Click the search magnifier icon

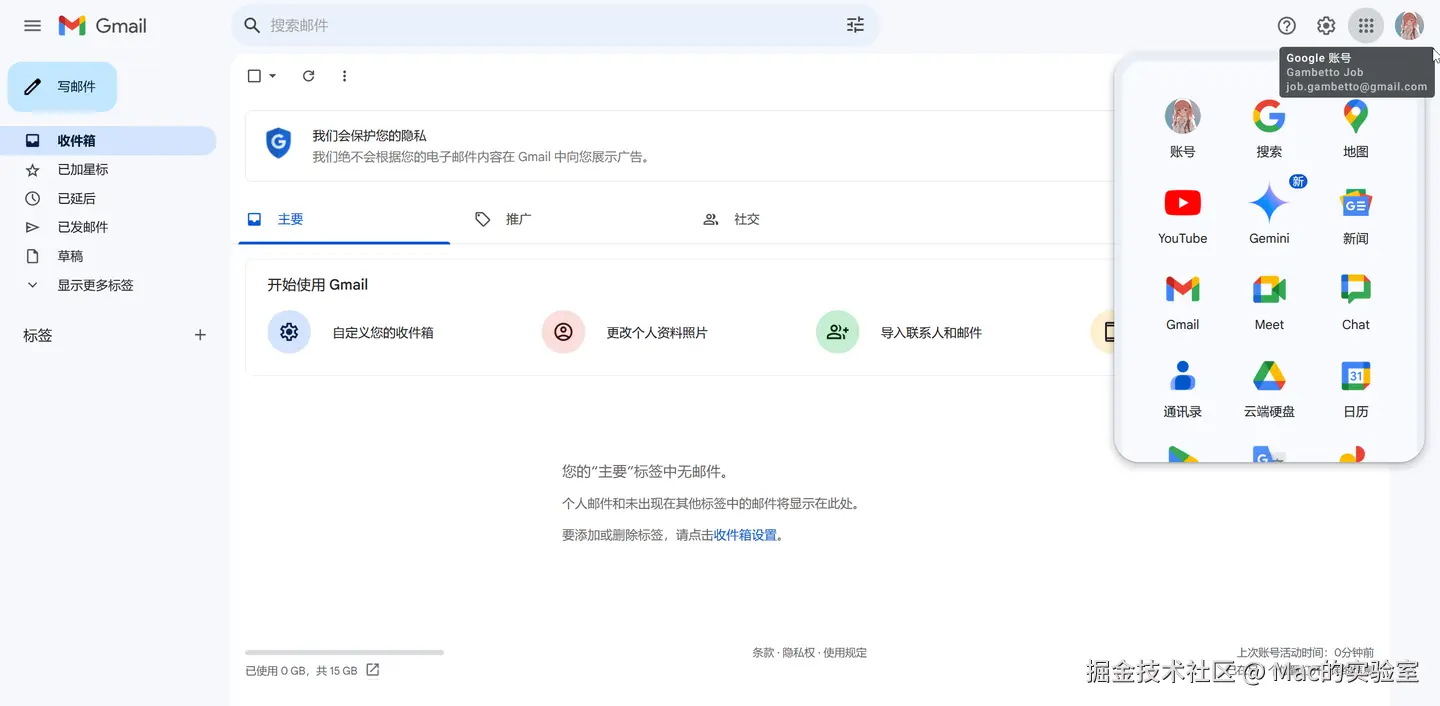pyautogui.click(x=252, y=25)
